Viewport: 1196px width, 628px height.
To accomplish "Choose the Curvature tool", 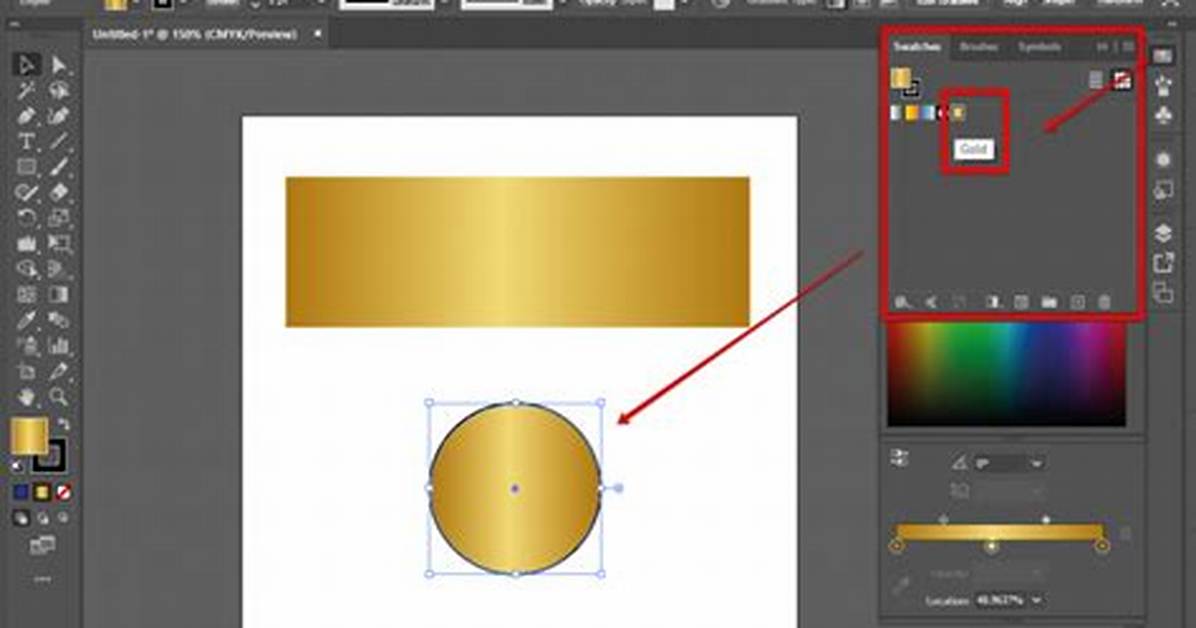I will tap(59, 116).
